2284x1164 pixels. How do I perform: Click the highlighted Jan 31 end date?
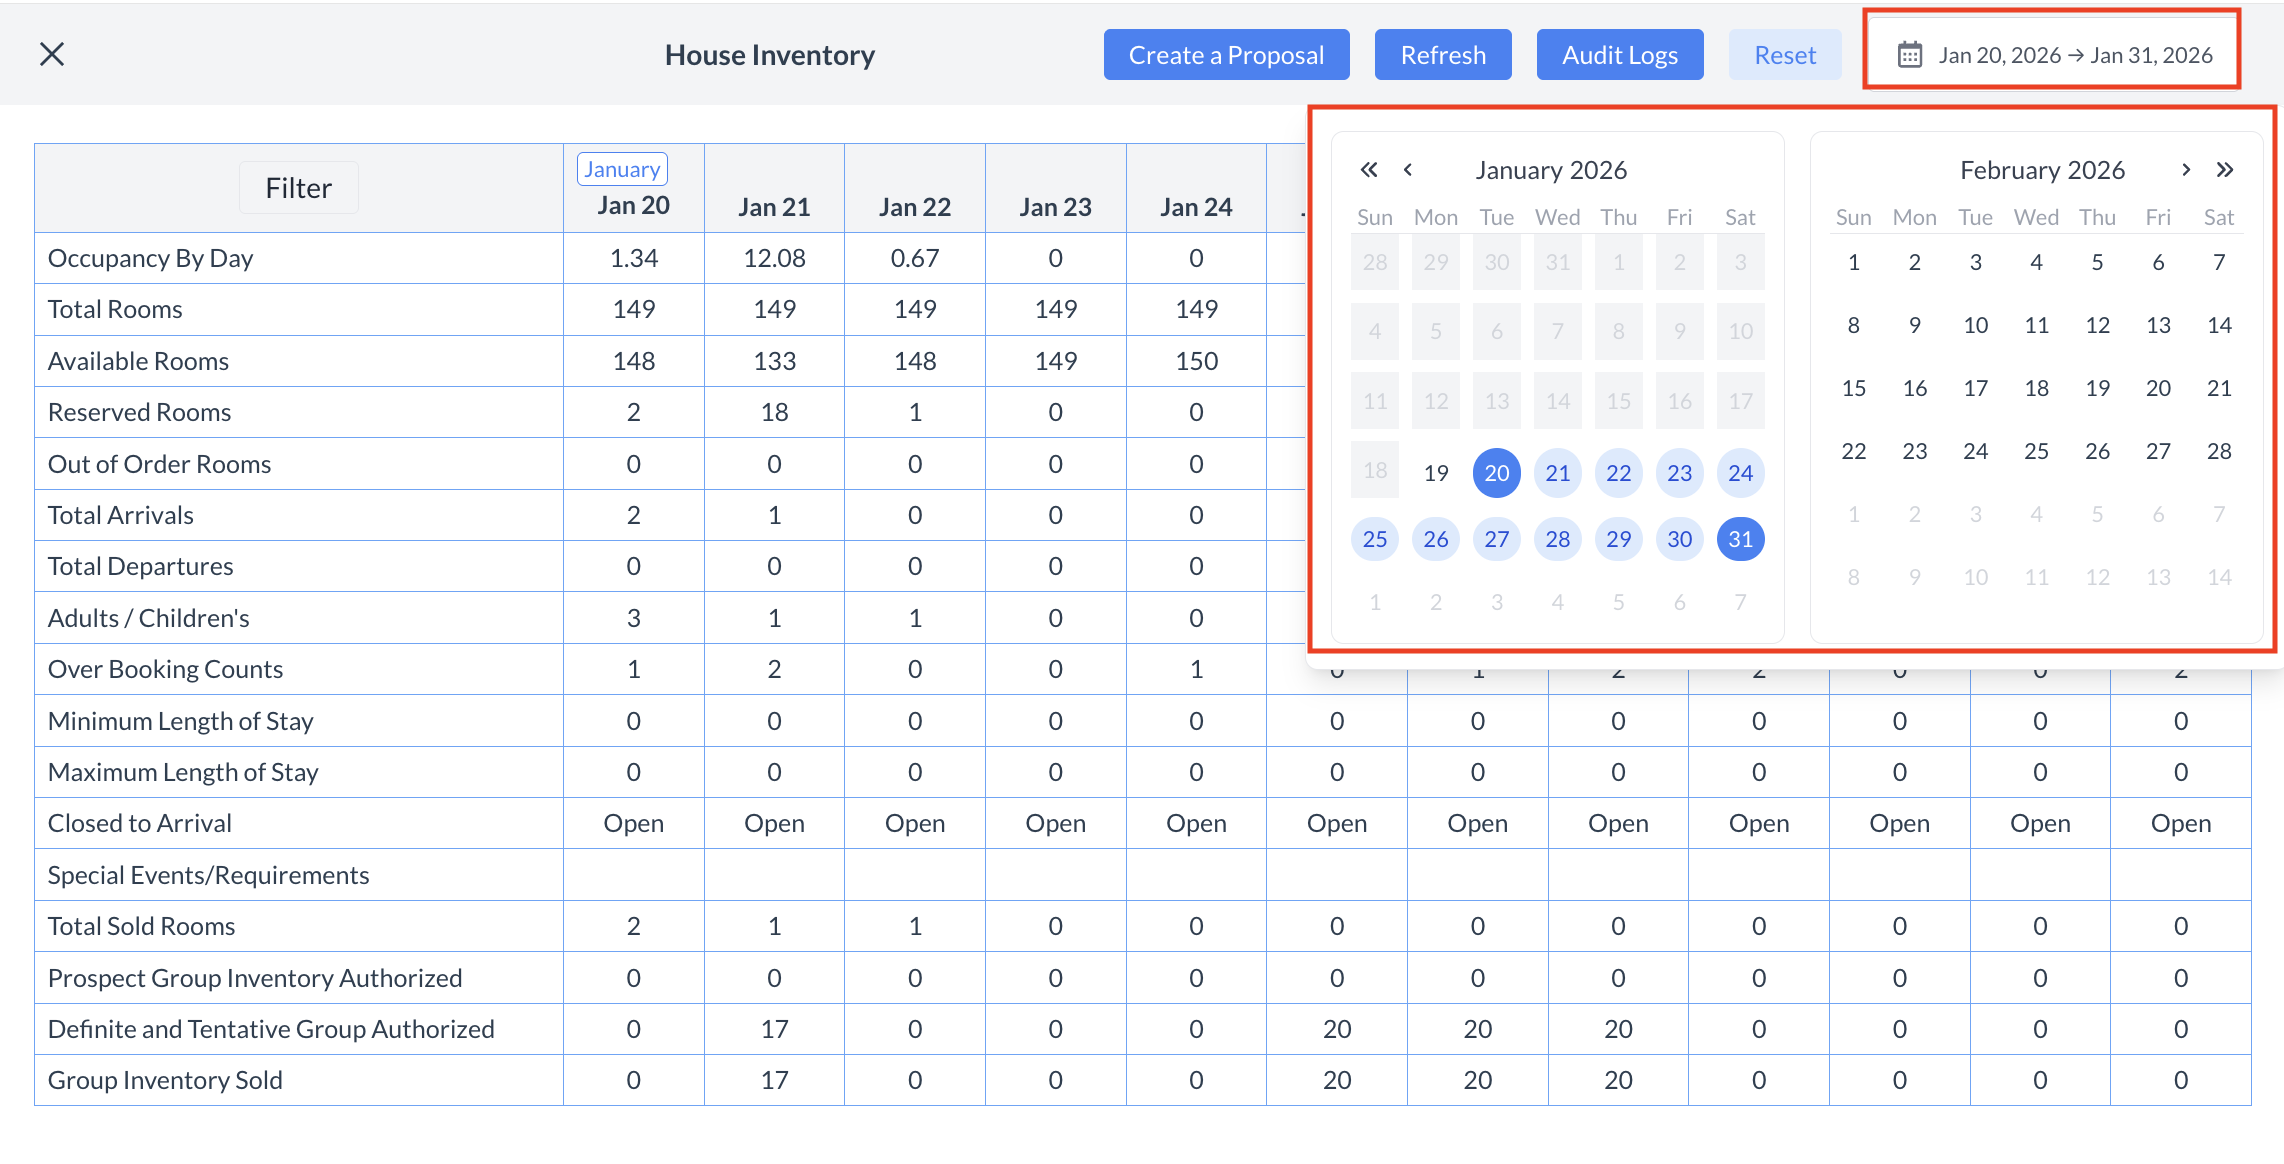tap(1740, 538)
